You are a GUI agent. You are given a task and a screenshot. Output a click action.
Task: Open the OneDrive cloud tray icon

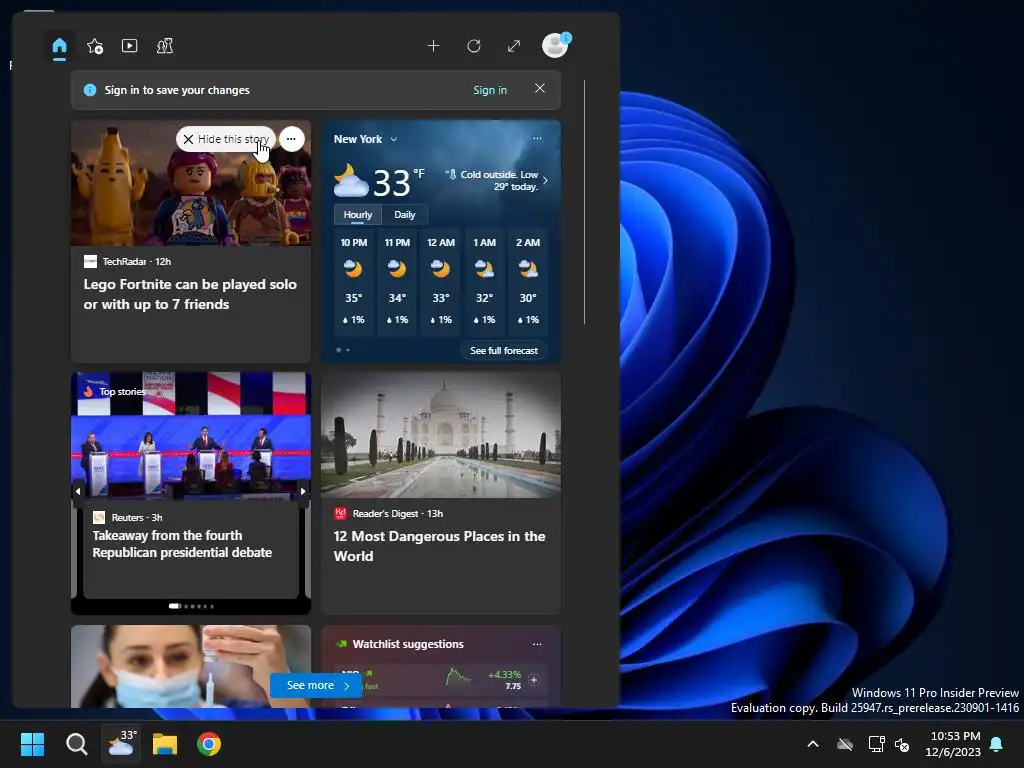[845, 744]
